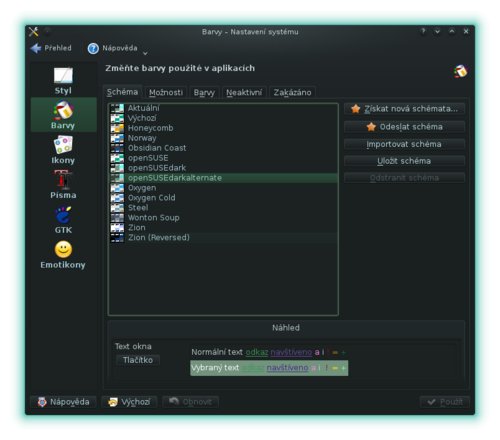Screen dimensions: 500x440
Task: Expand the Nápověda toolbar dropdown arrow
Action: (145, 53)
